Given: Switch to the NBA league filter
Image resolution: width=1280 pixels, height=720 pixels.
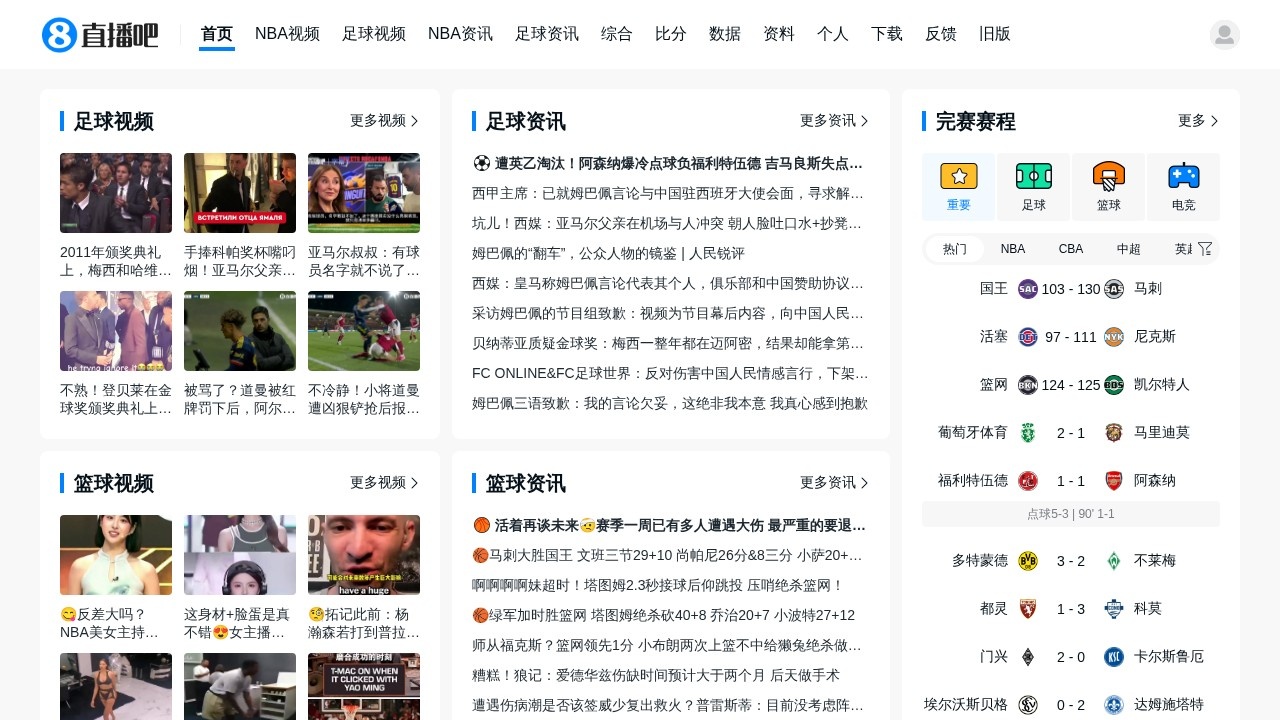Looking at the screenshot, I should 1013,249.
